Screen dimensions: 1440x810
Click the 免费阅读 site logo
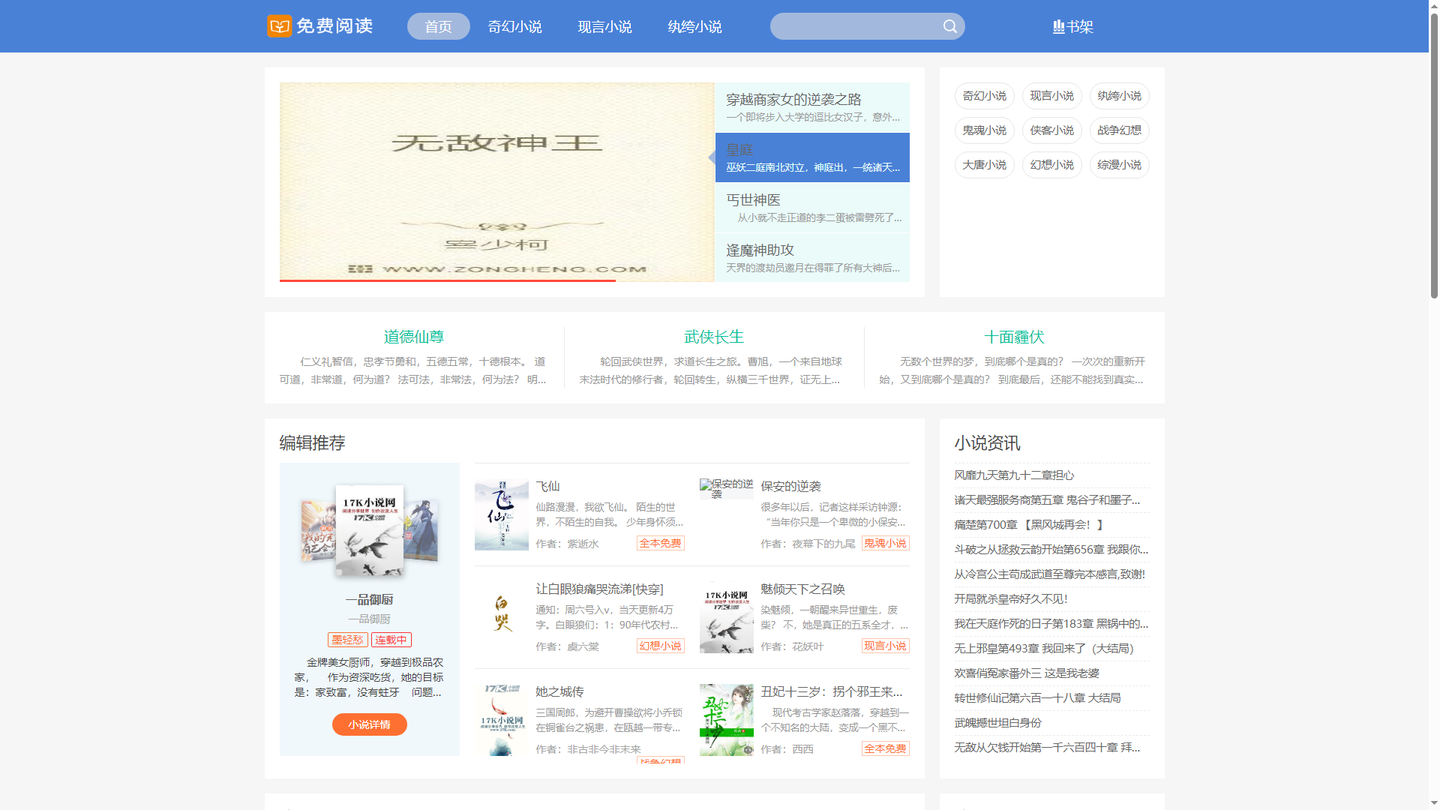point(320,26)
